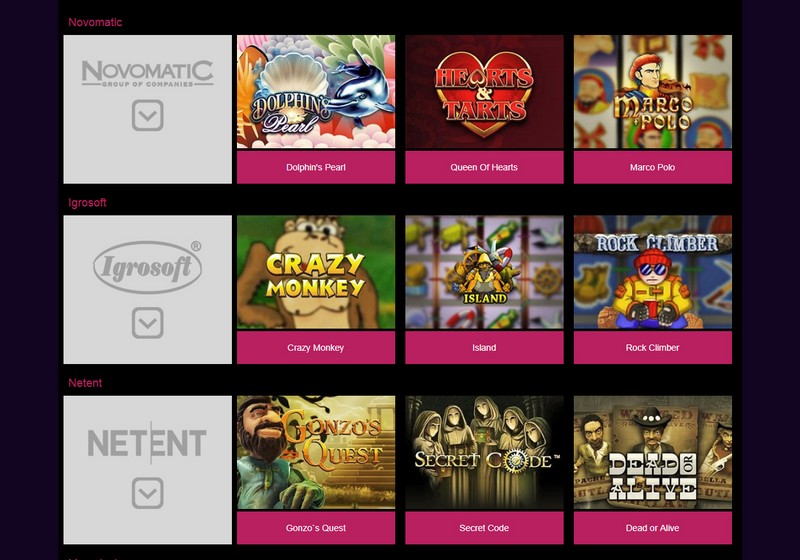Open the Marco Polo game image
Screen dimensions: 800x560
click(x=653, y=92)
